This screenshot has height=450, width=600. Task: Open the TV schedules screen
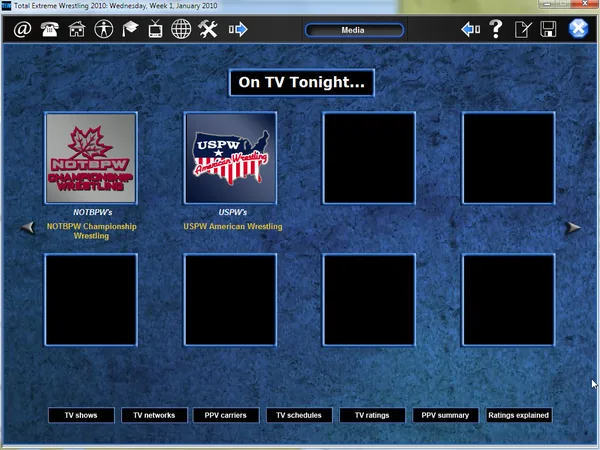(x=299, y=415)
